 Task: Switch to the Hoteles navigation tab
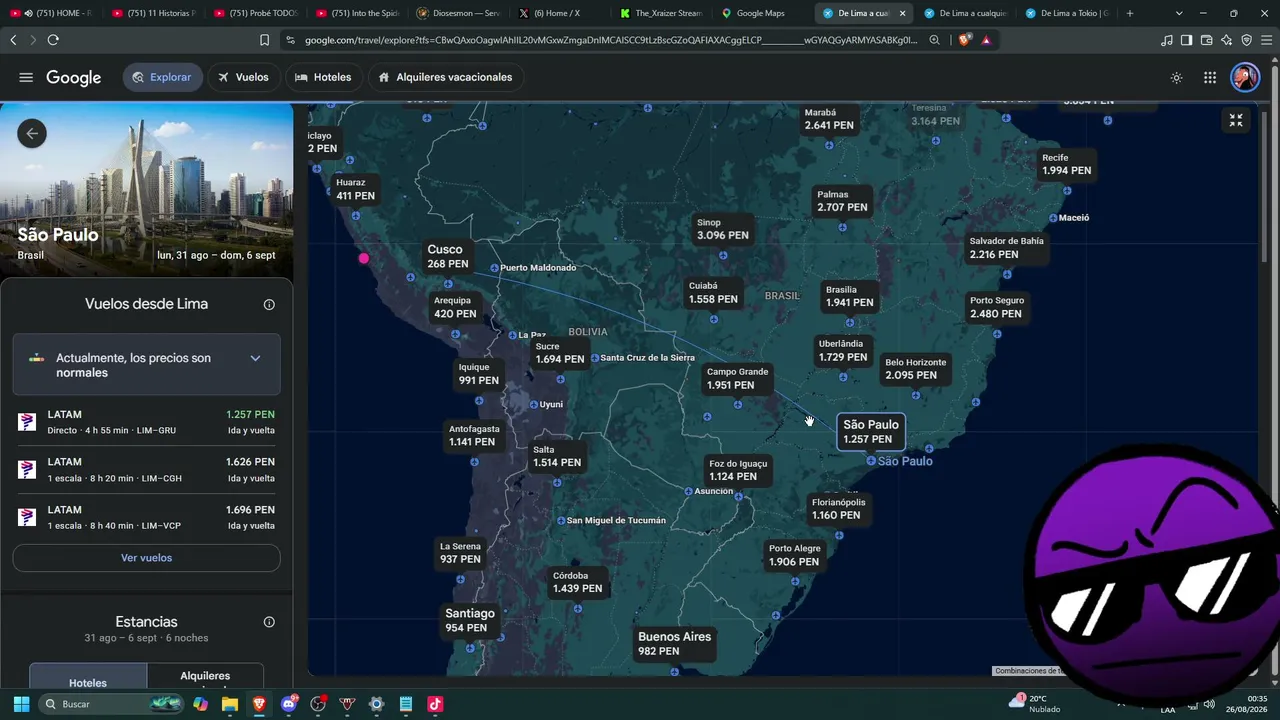[323, 77]
